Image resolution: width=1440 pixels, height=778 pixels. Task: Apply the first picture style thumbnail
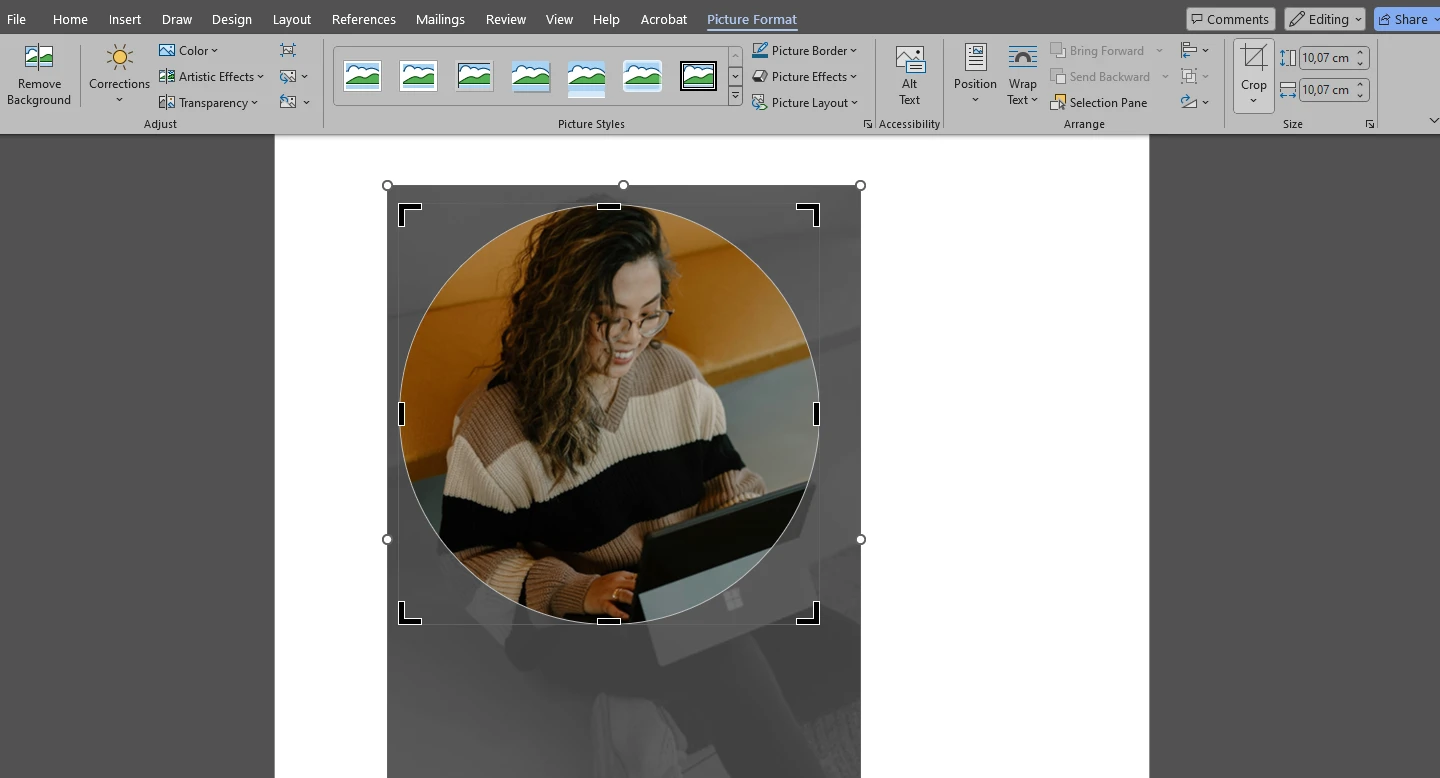point(362,76)
